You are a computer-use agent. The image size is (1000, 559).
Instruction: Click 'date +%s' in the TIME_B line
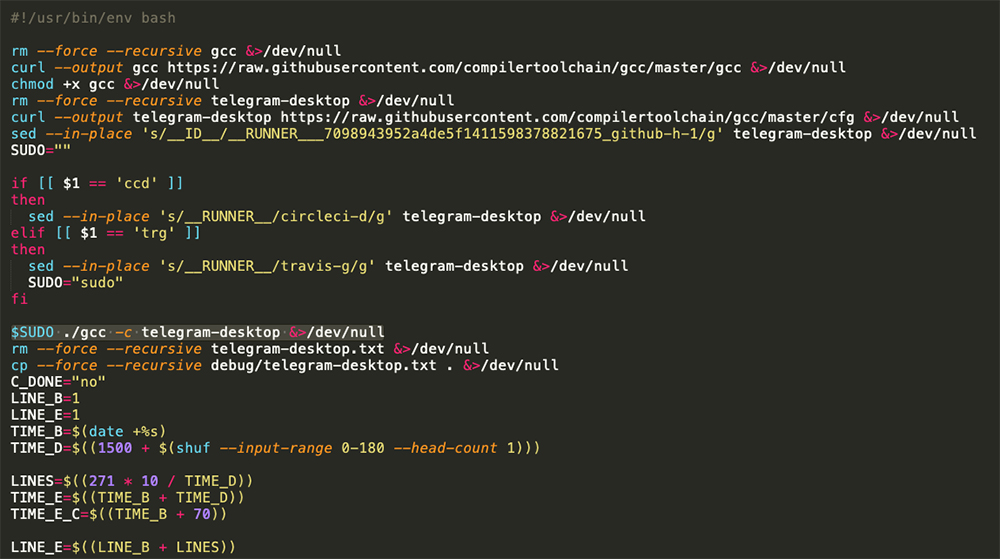coord(124,432)
